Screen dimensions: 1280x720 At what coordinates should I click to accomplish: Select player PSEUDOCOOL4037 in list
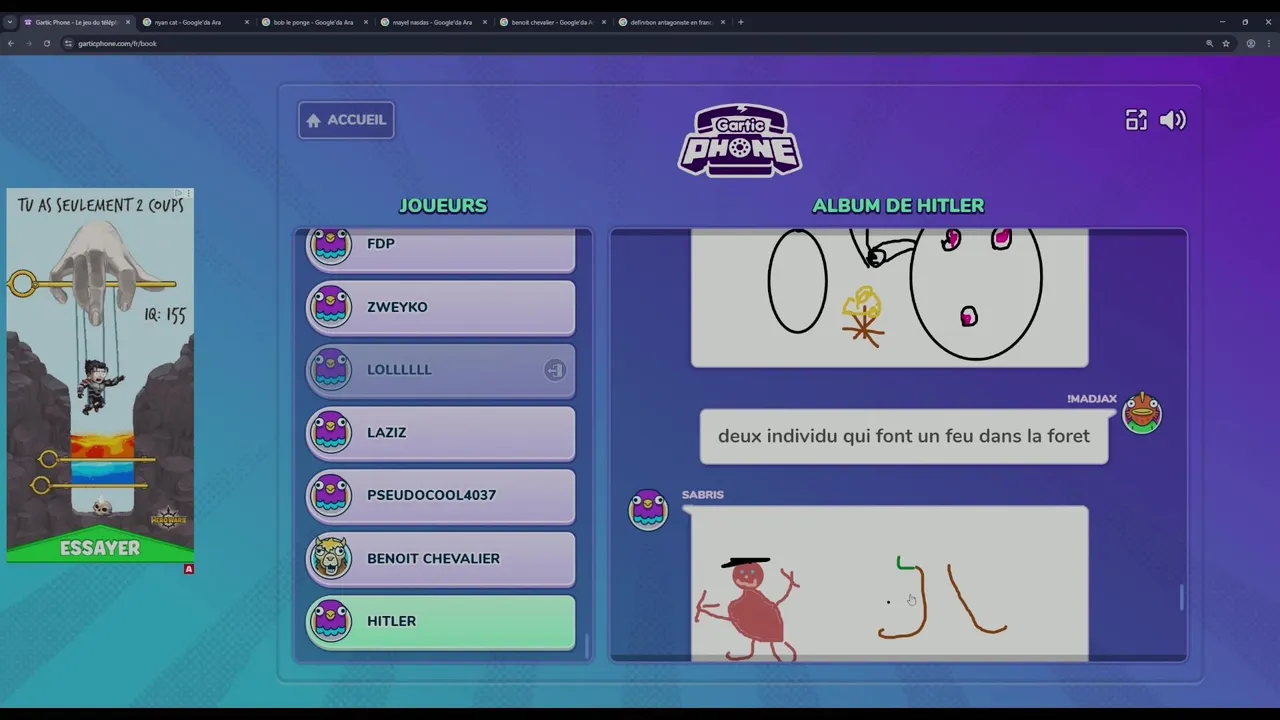pos(441,495)
